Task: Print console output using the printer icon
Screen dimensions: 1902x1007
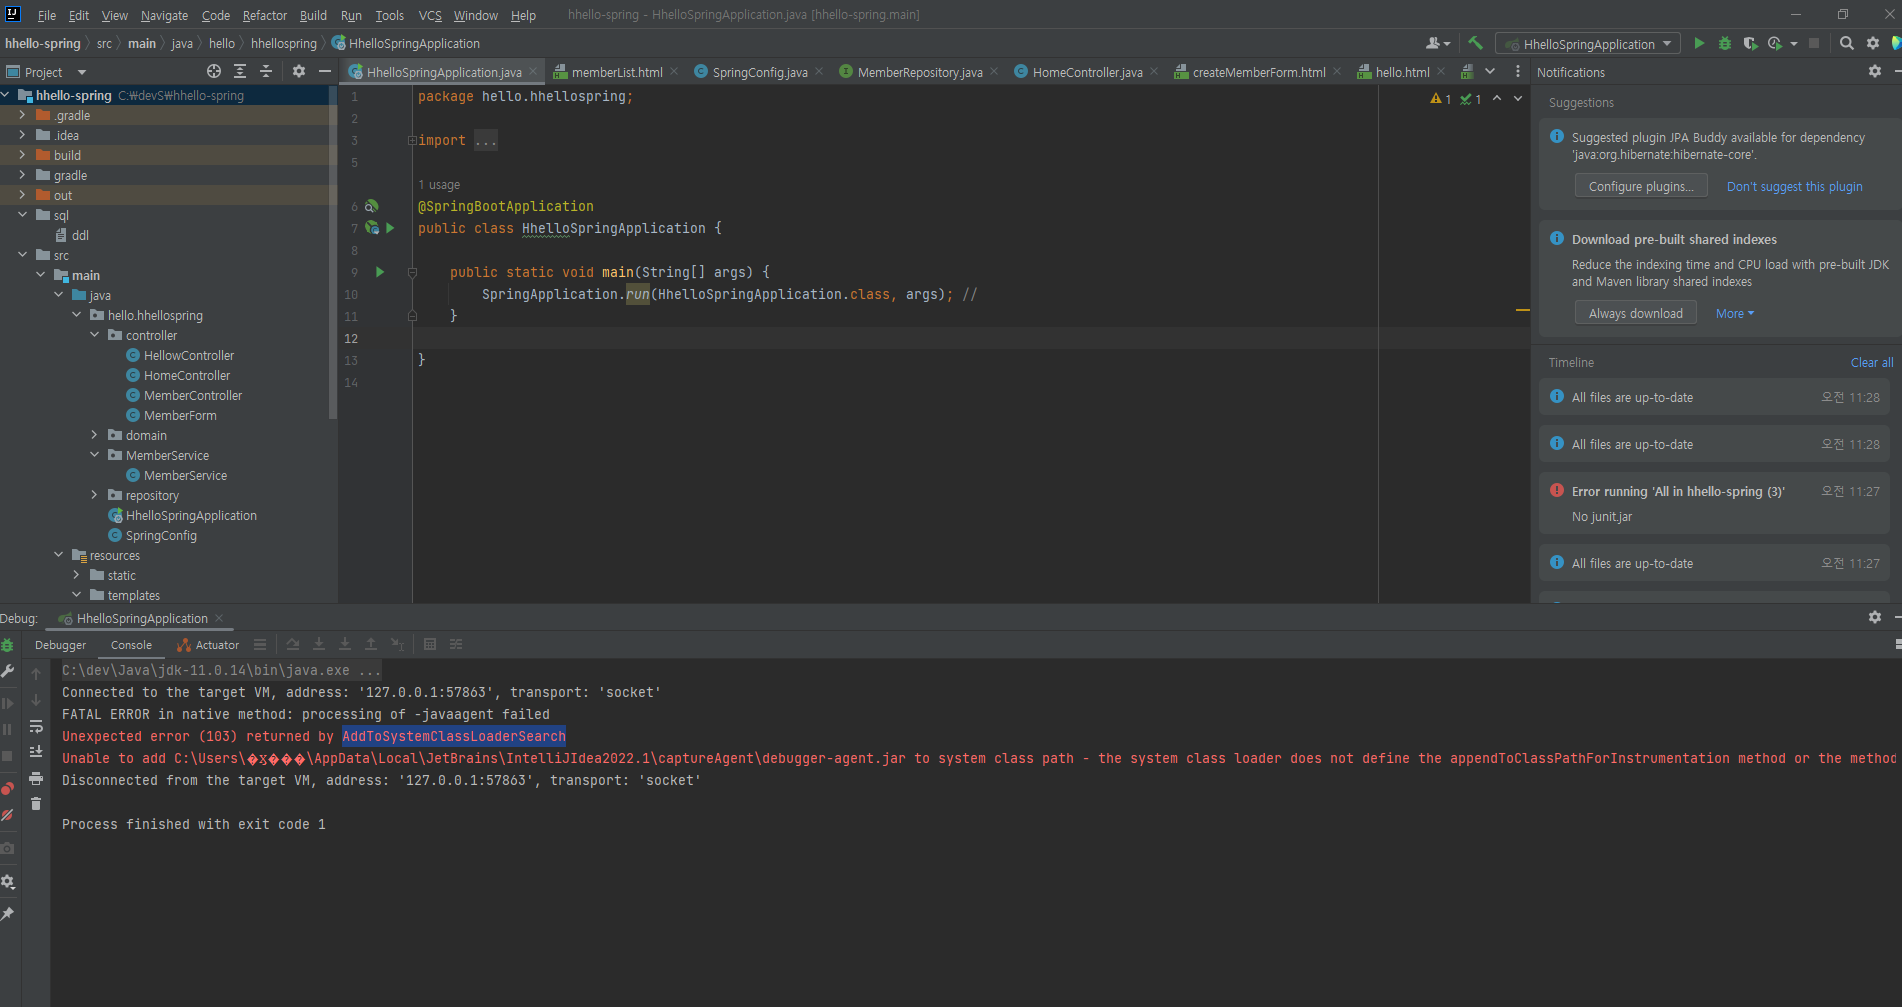Action: (x=36, y=778)
